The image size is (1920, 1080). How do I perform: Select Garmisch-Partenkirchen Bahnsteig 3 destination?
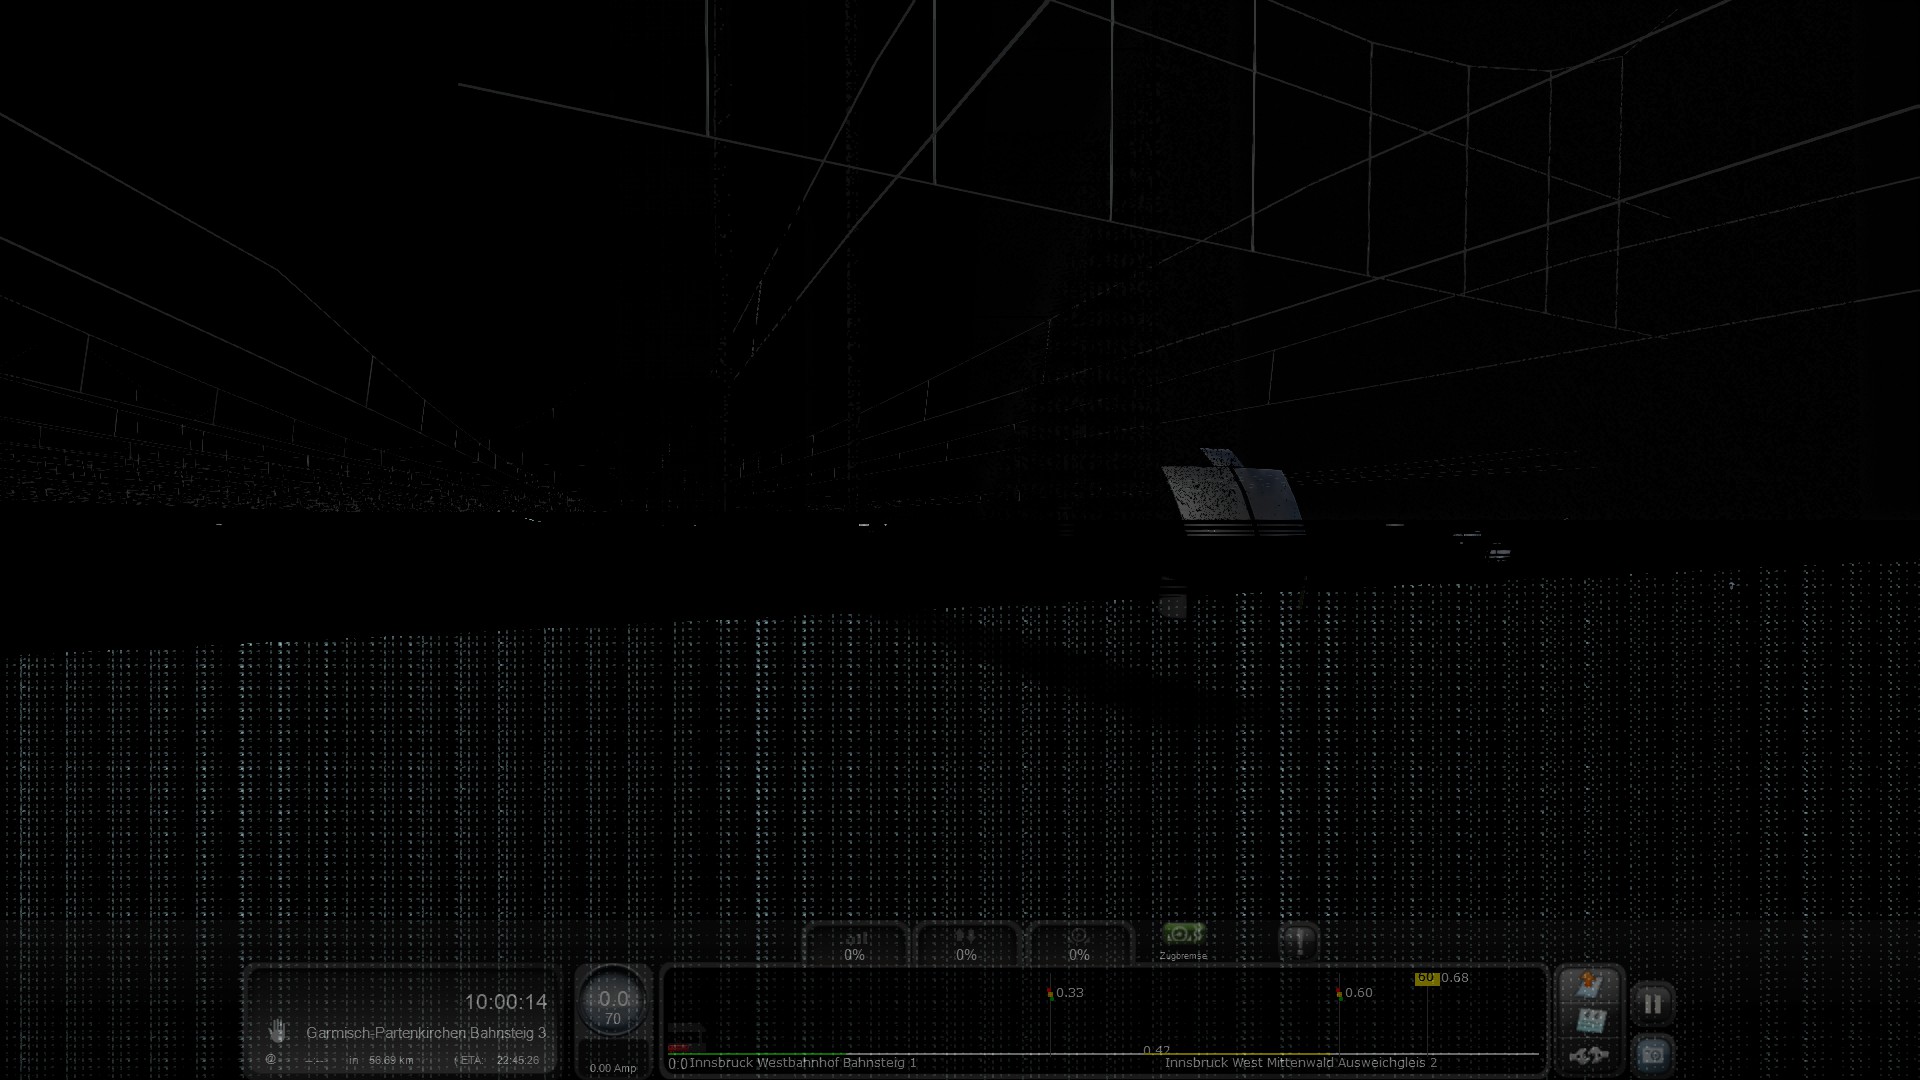click(x=426, y=1032)
